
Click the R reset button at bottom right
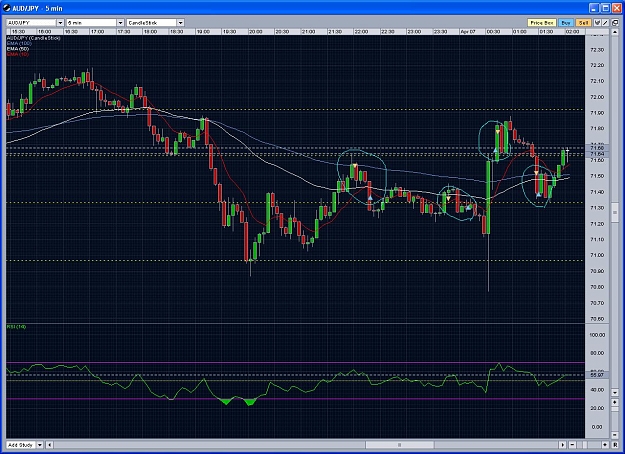point(615,445)
